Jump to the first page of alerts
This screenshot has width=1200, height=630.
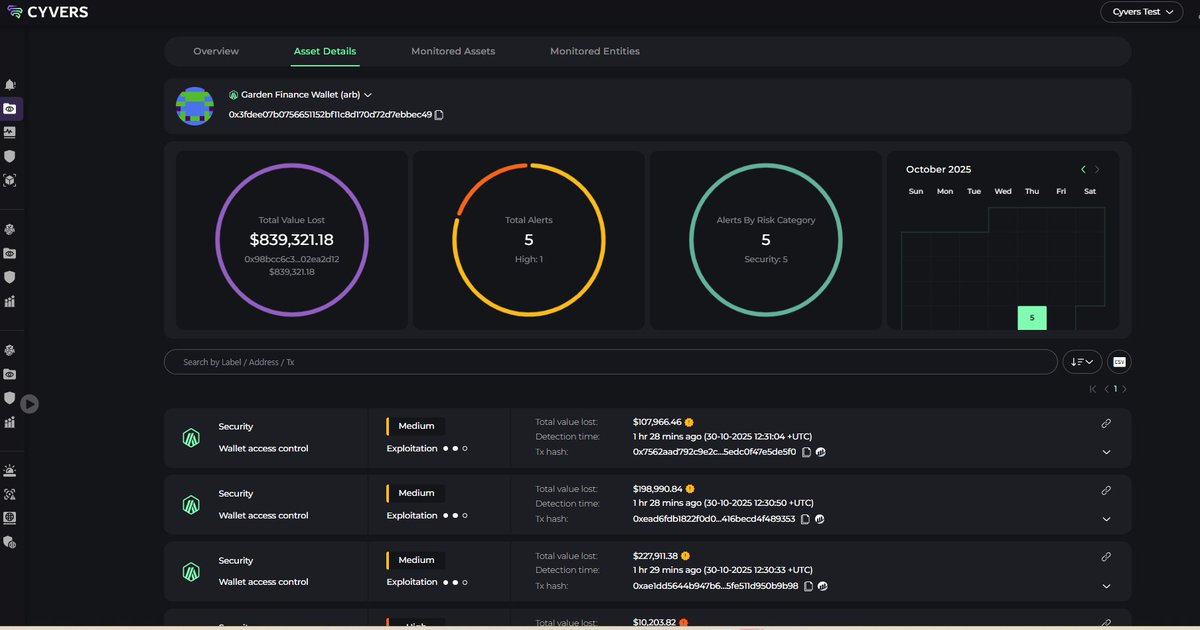point(1093,389)
